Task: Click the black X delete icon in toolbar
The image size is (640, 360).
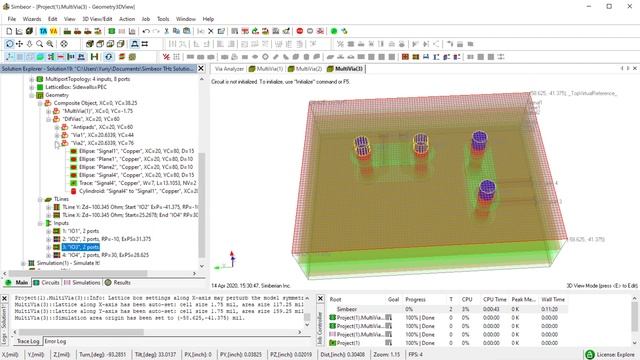Action: coord(211,31)
